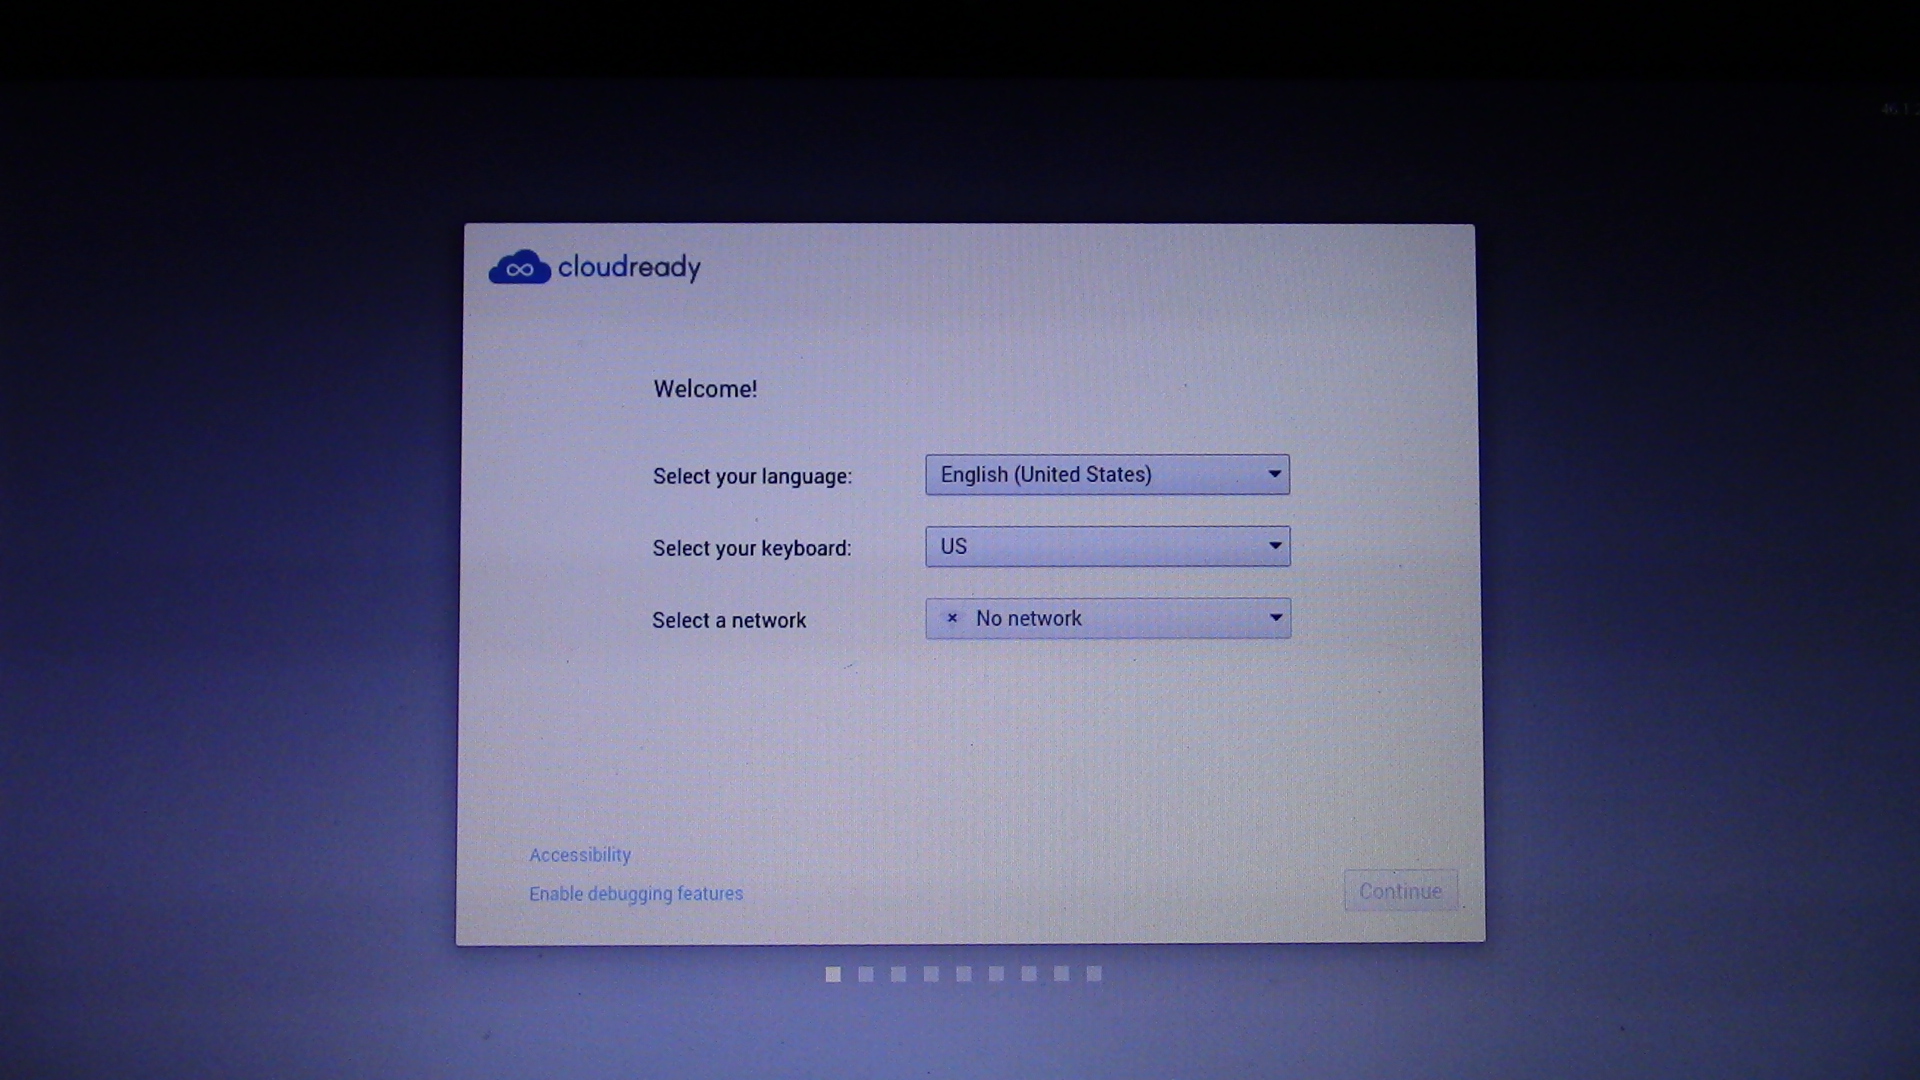The width and height of the screenshot is (1920, 1080).
Task: Click the 'Select your keyboard:' label
Action: pyautogui.click(x=752, y=549)
